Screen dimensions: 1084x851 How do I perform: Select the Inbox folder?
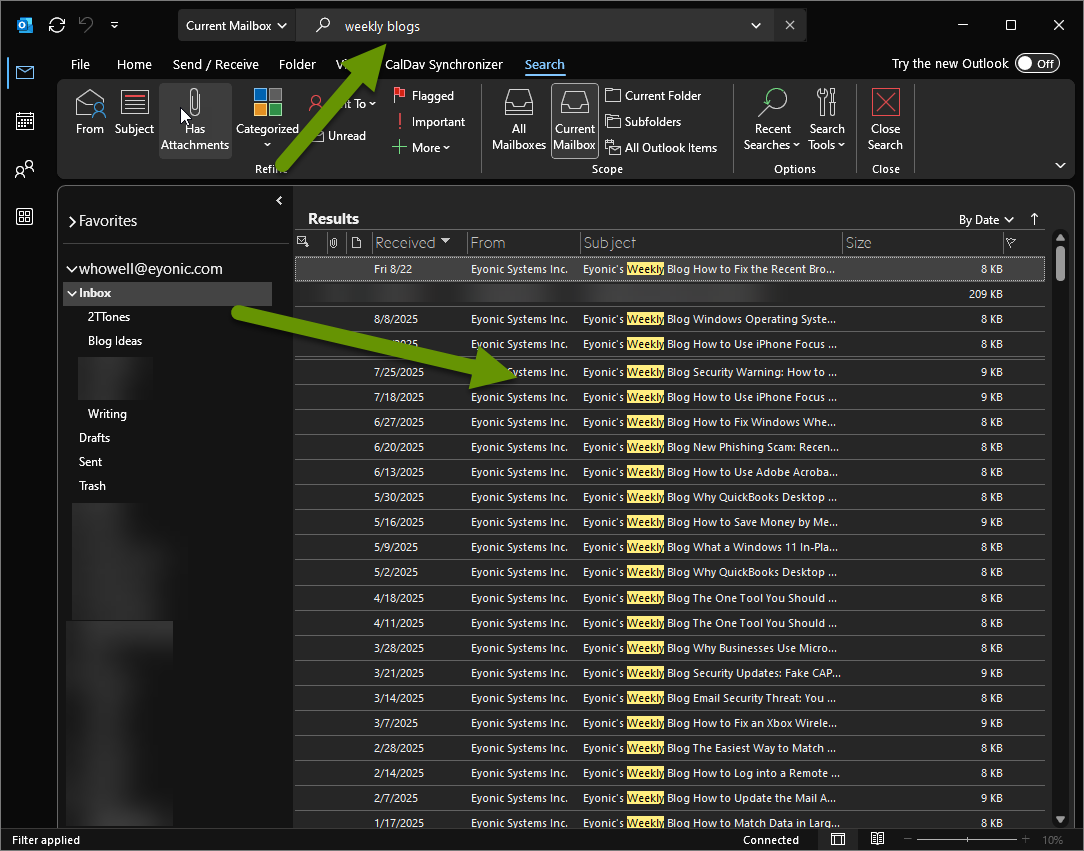coord(167,293)
